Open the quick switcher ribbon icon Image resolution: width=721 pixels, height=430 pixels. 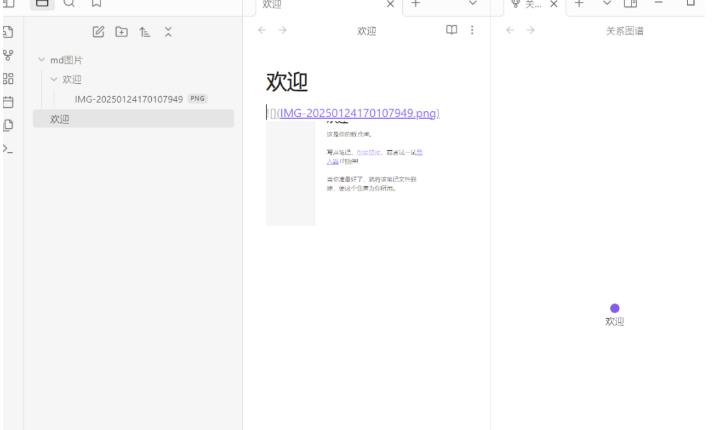coord(8,32)
